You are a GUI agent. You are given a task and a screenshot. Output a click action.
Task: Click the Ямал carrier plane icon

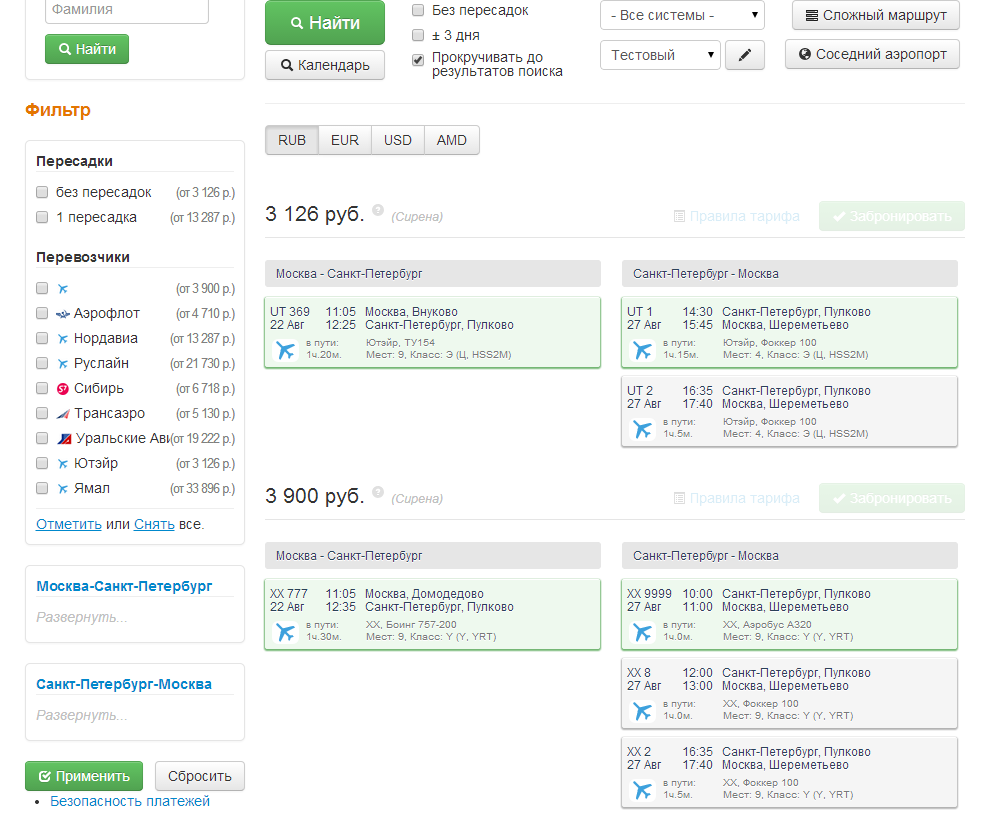[62, 488]
